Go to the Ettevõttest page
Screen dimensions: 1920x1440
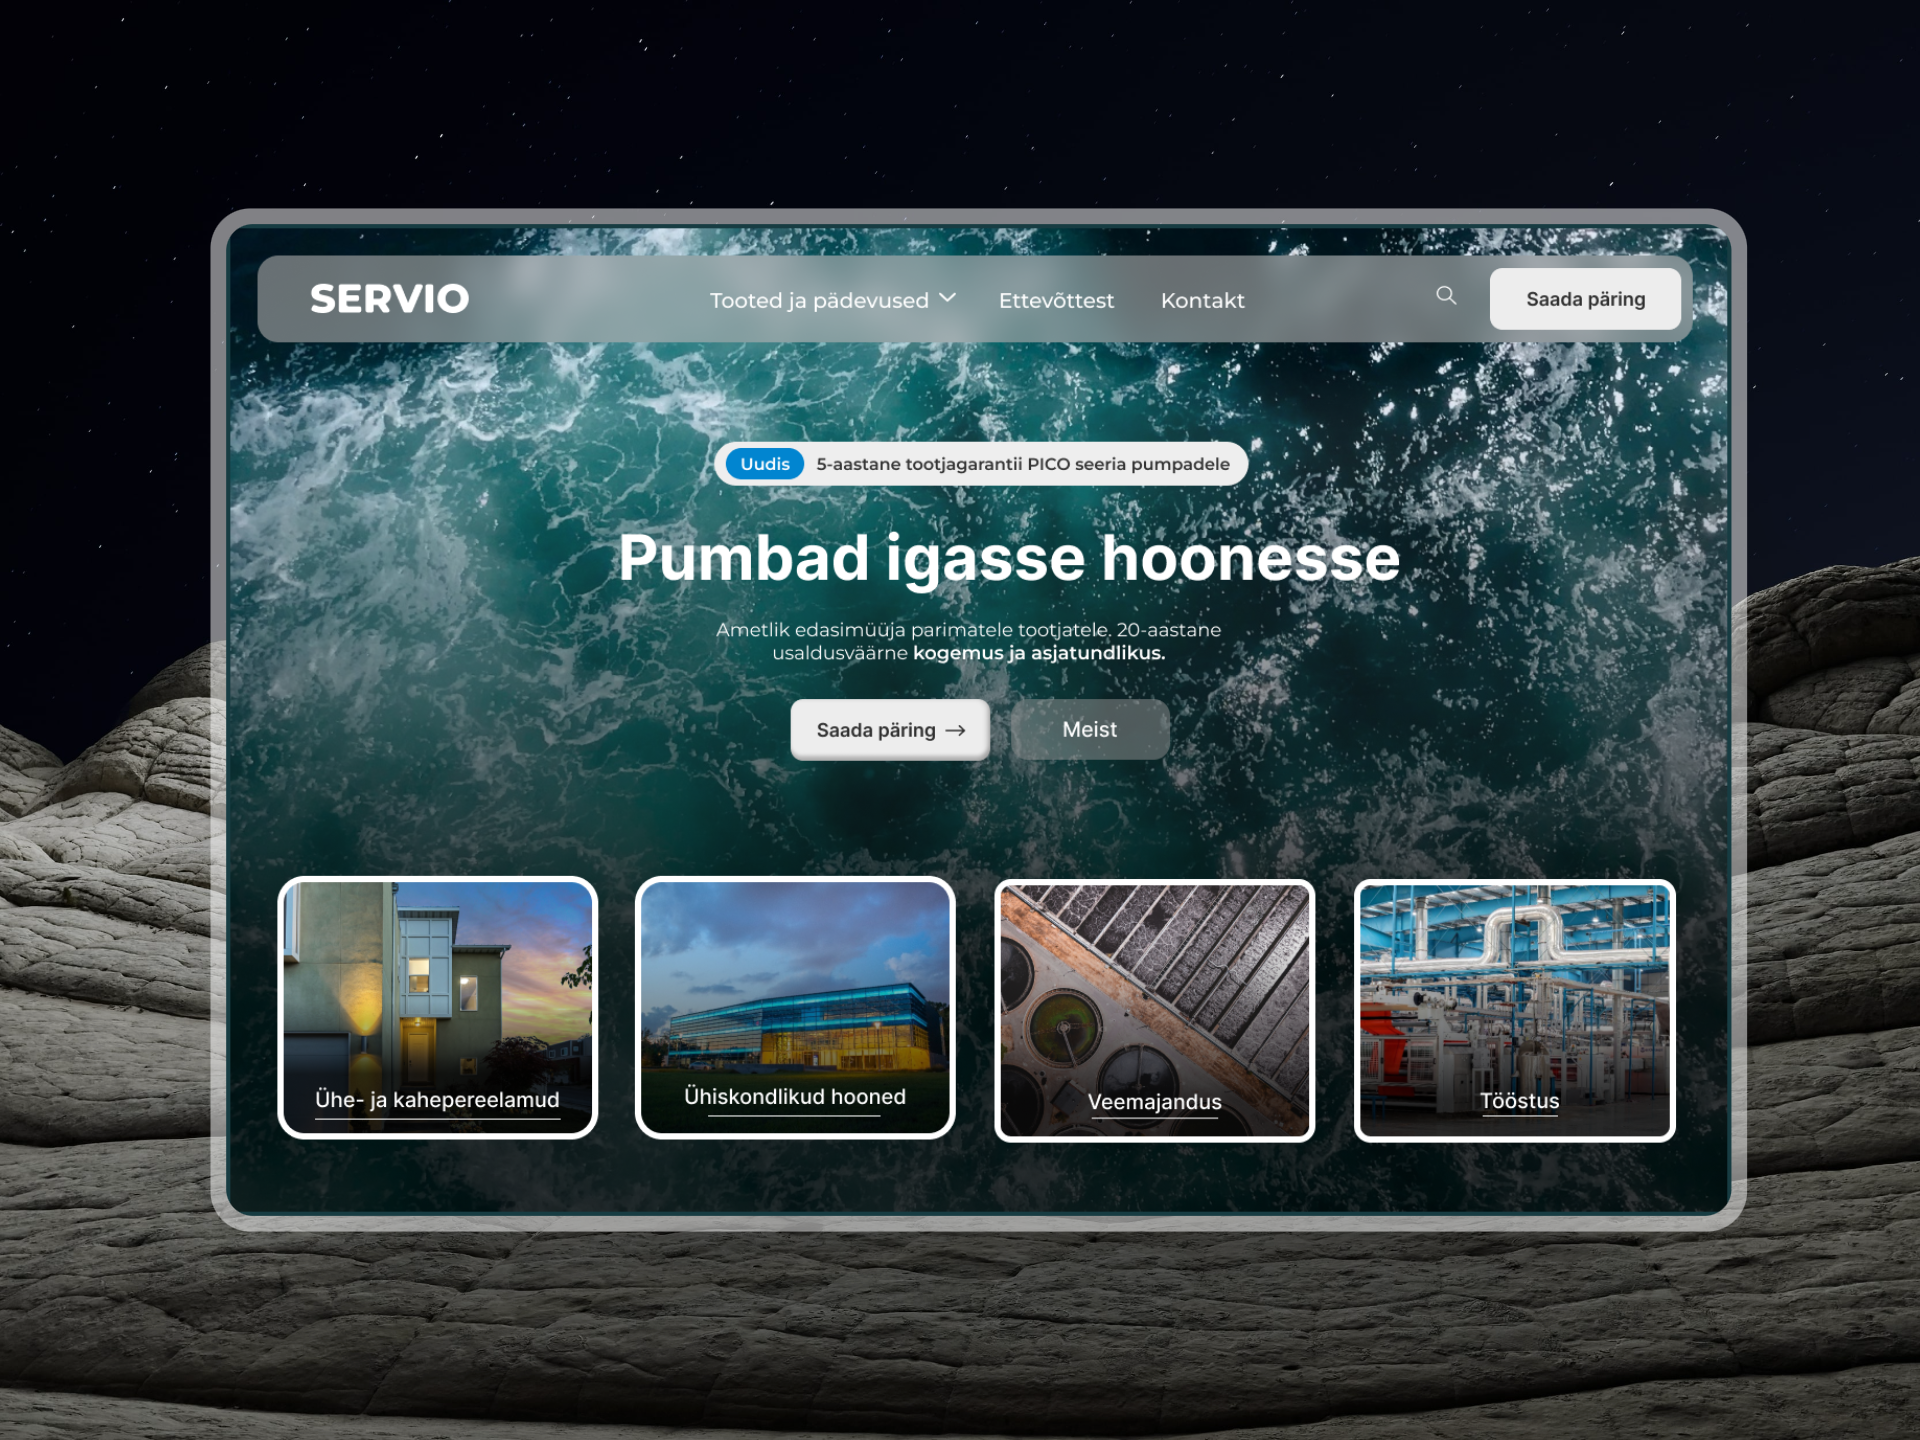click(1056, 300)
